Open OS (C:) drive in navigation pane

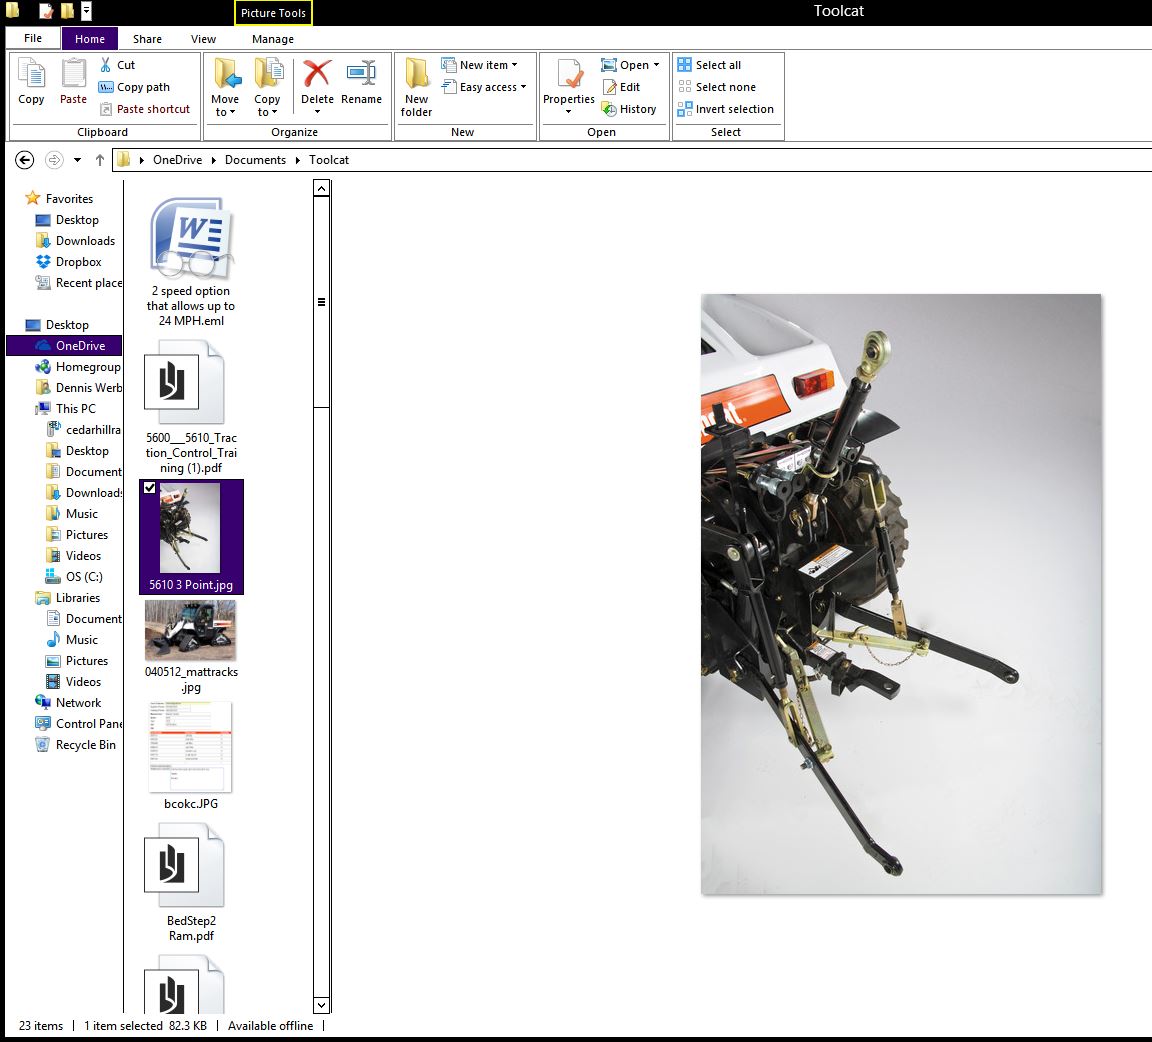[x=74, y=577]
